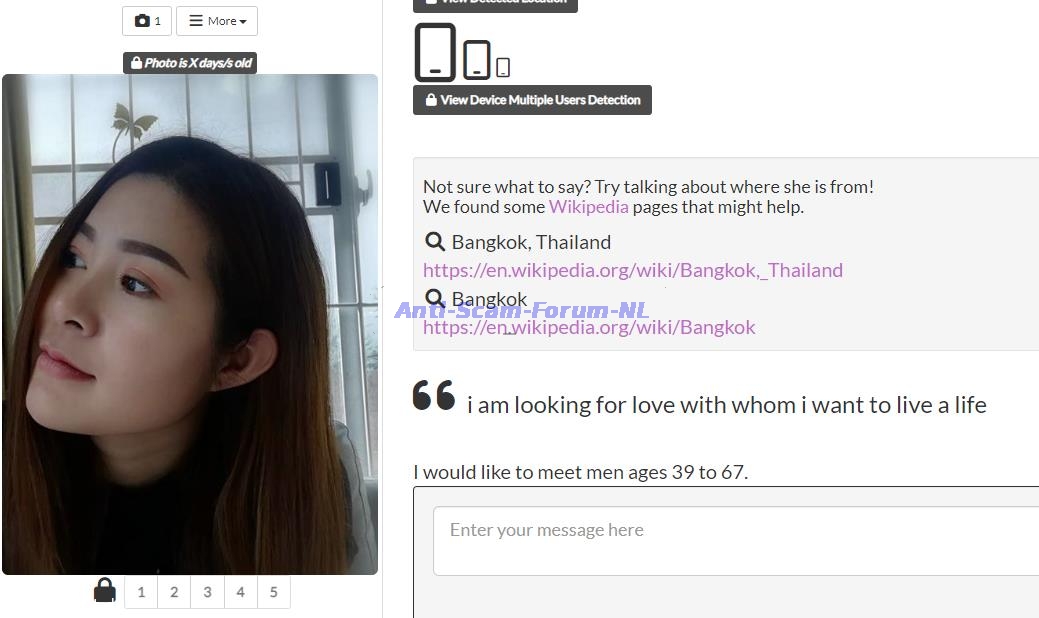Viewport: 1039px width, 618px height.
Task: Click the padlock icon below the photo
Action: 105,591
